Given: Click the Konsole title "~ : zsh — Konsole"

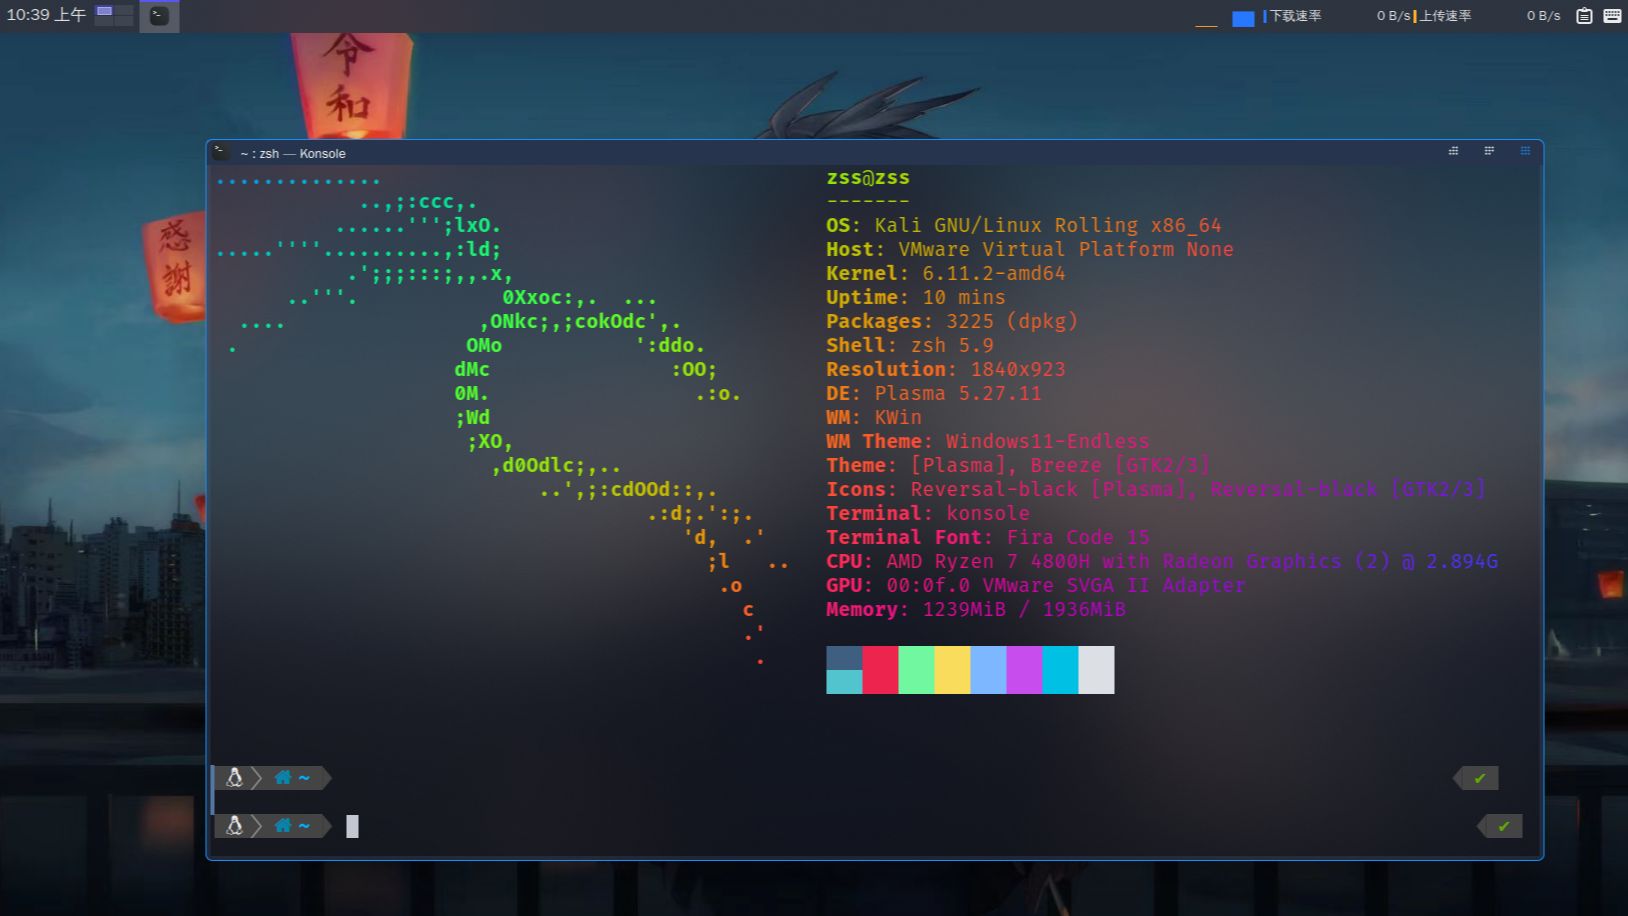Looking at the screenshot, I should 293,154.
